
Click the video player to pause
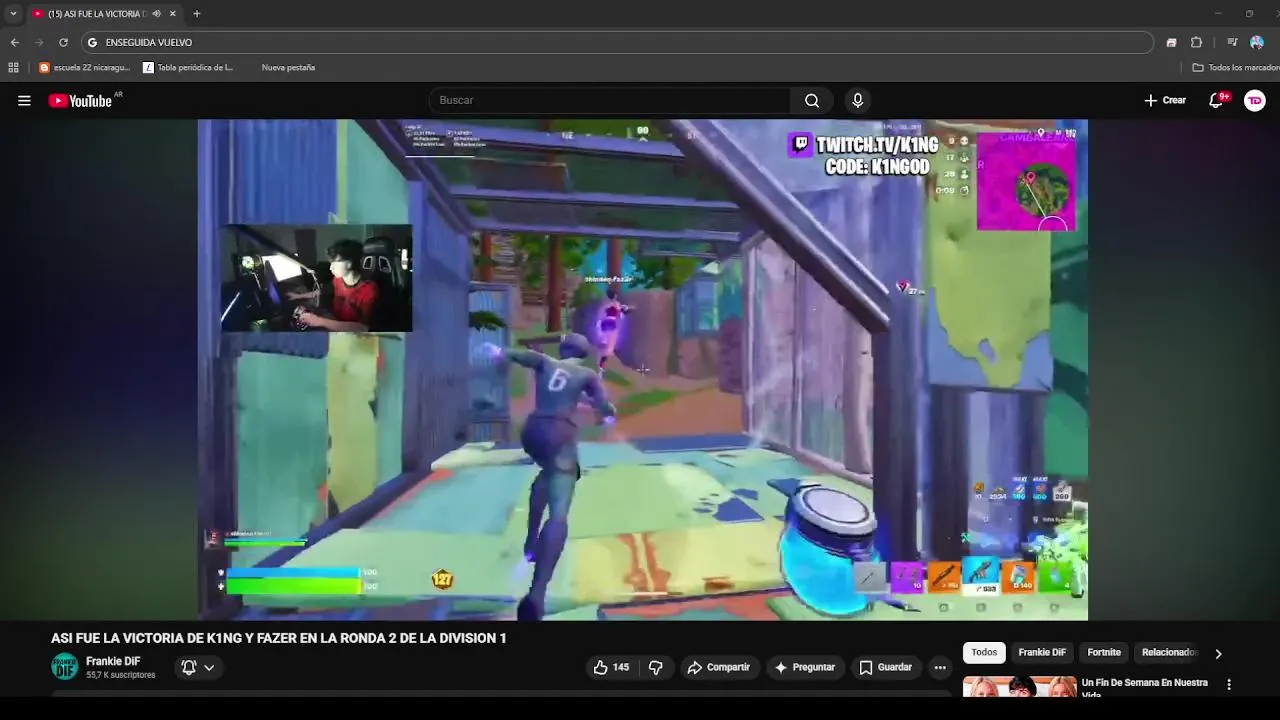point(642,370)
